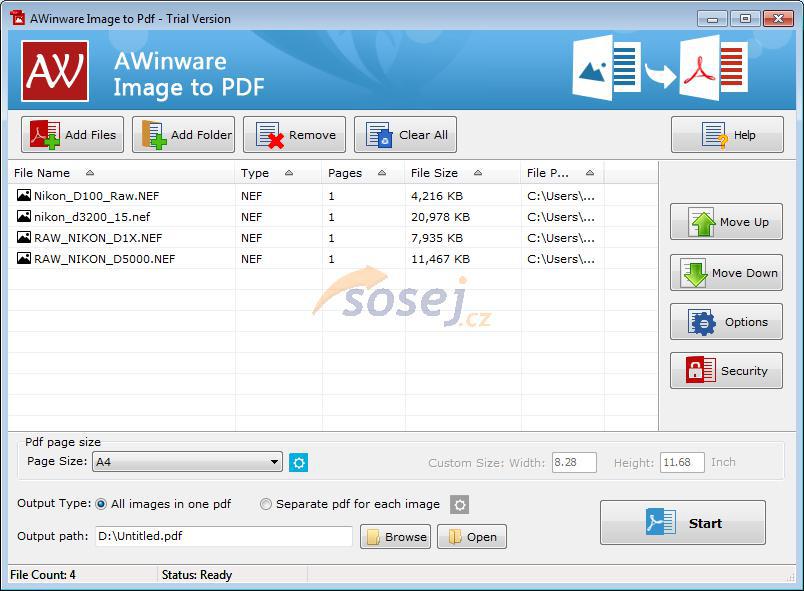Click the Type cell of nikon_d3200_15.nef row
Image resolution: width=804 pixels, height=591 pixels.
251,217
